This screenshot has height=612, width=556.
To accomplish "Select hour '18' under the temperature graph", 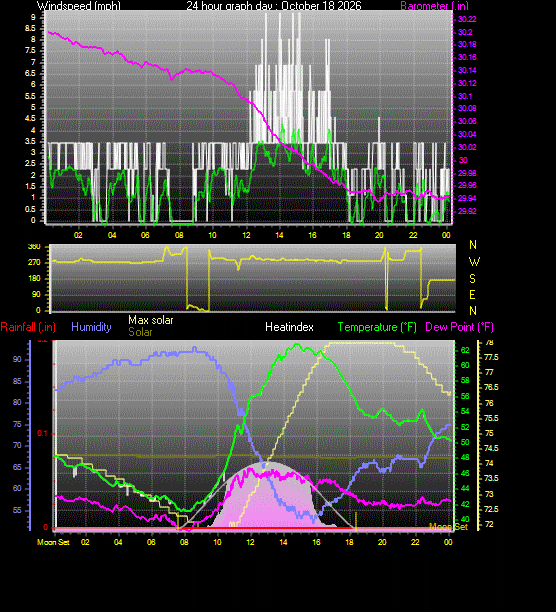I will click(349, 542).
